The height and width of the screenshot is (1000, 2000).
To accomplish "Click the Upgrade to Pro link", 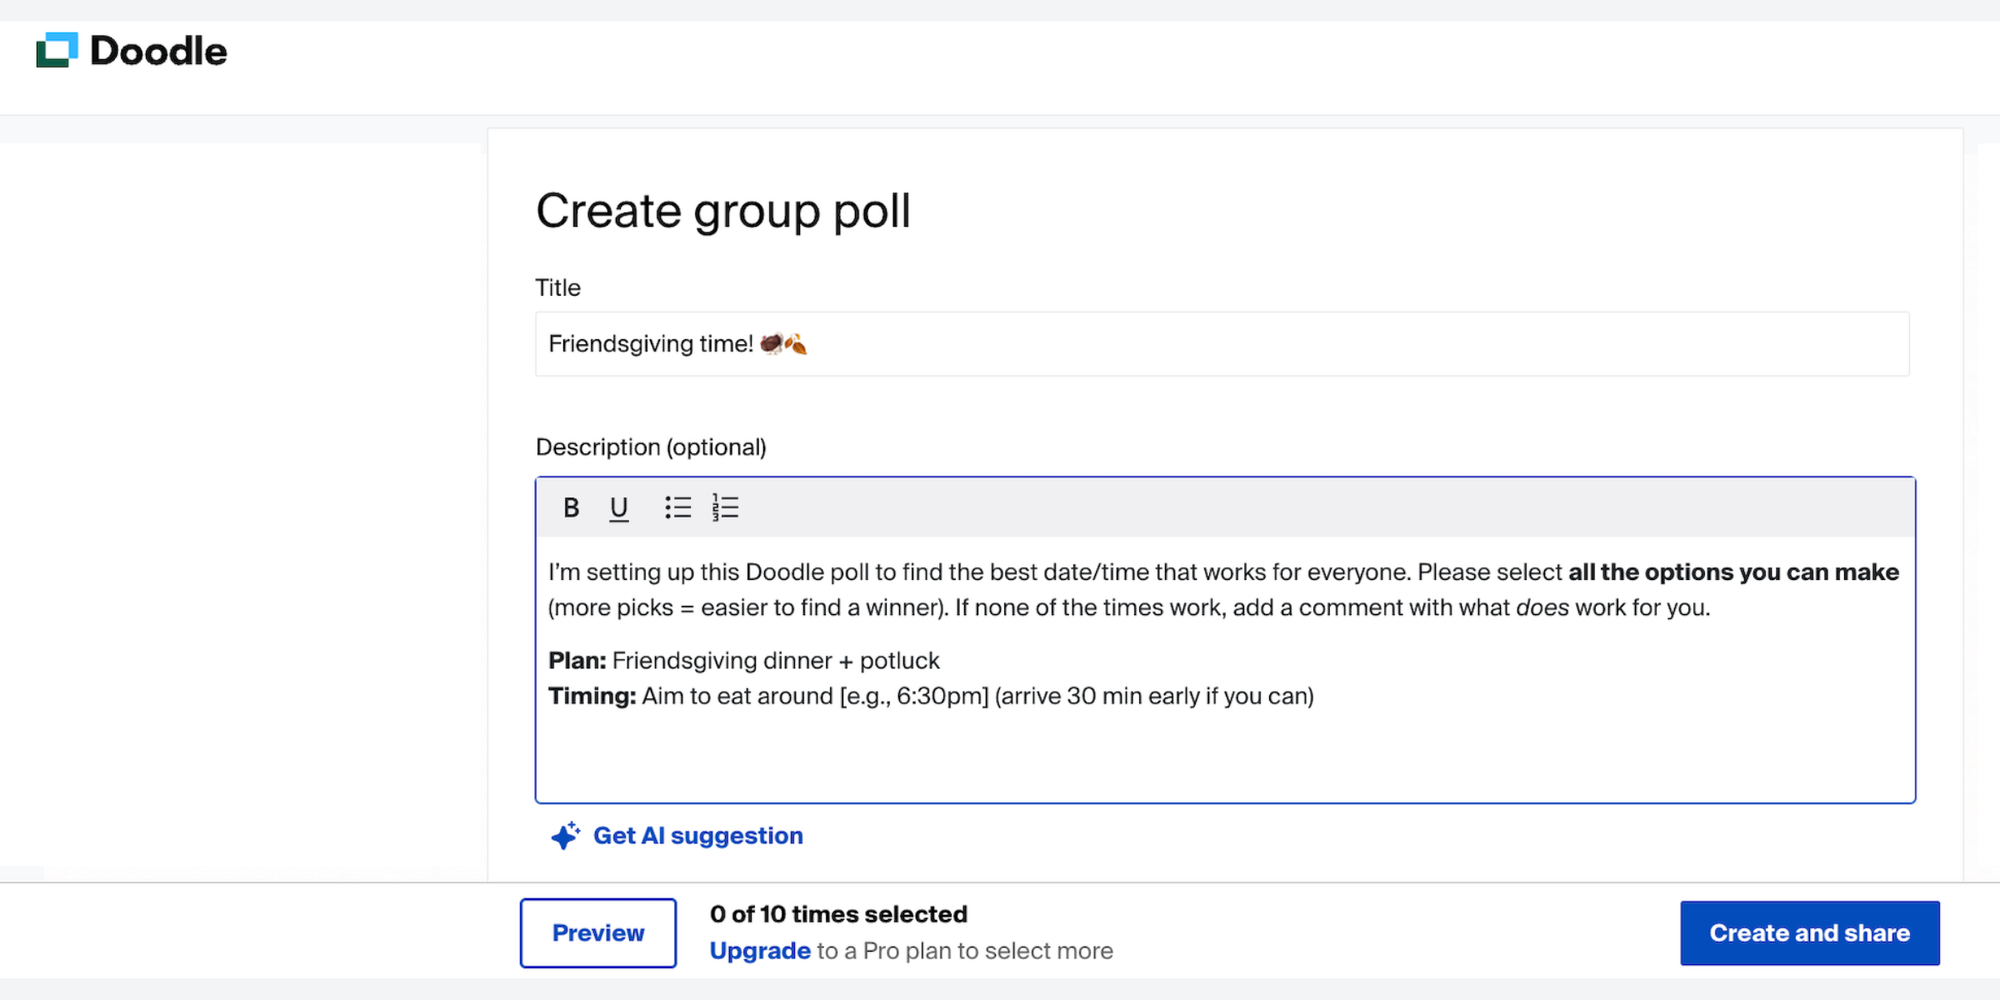I will click(759, 950).
